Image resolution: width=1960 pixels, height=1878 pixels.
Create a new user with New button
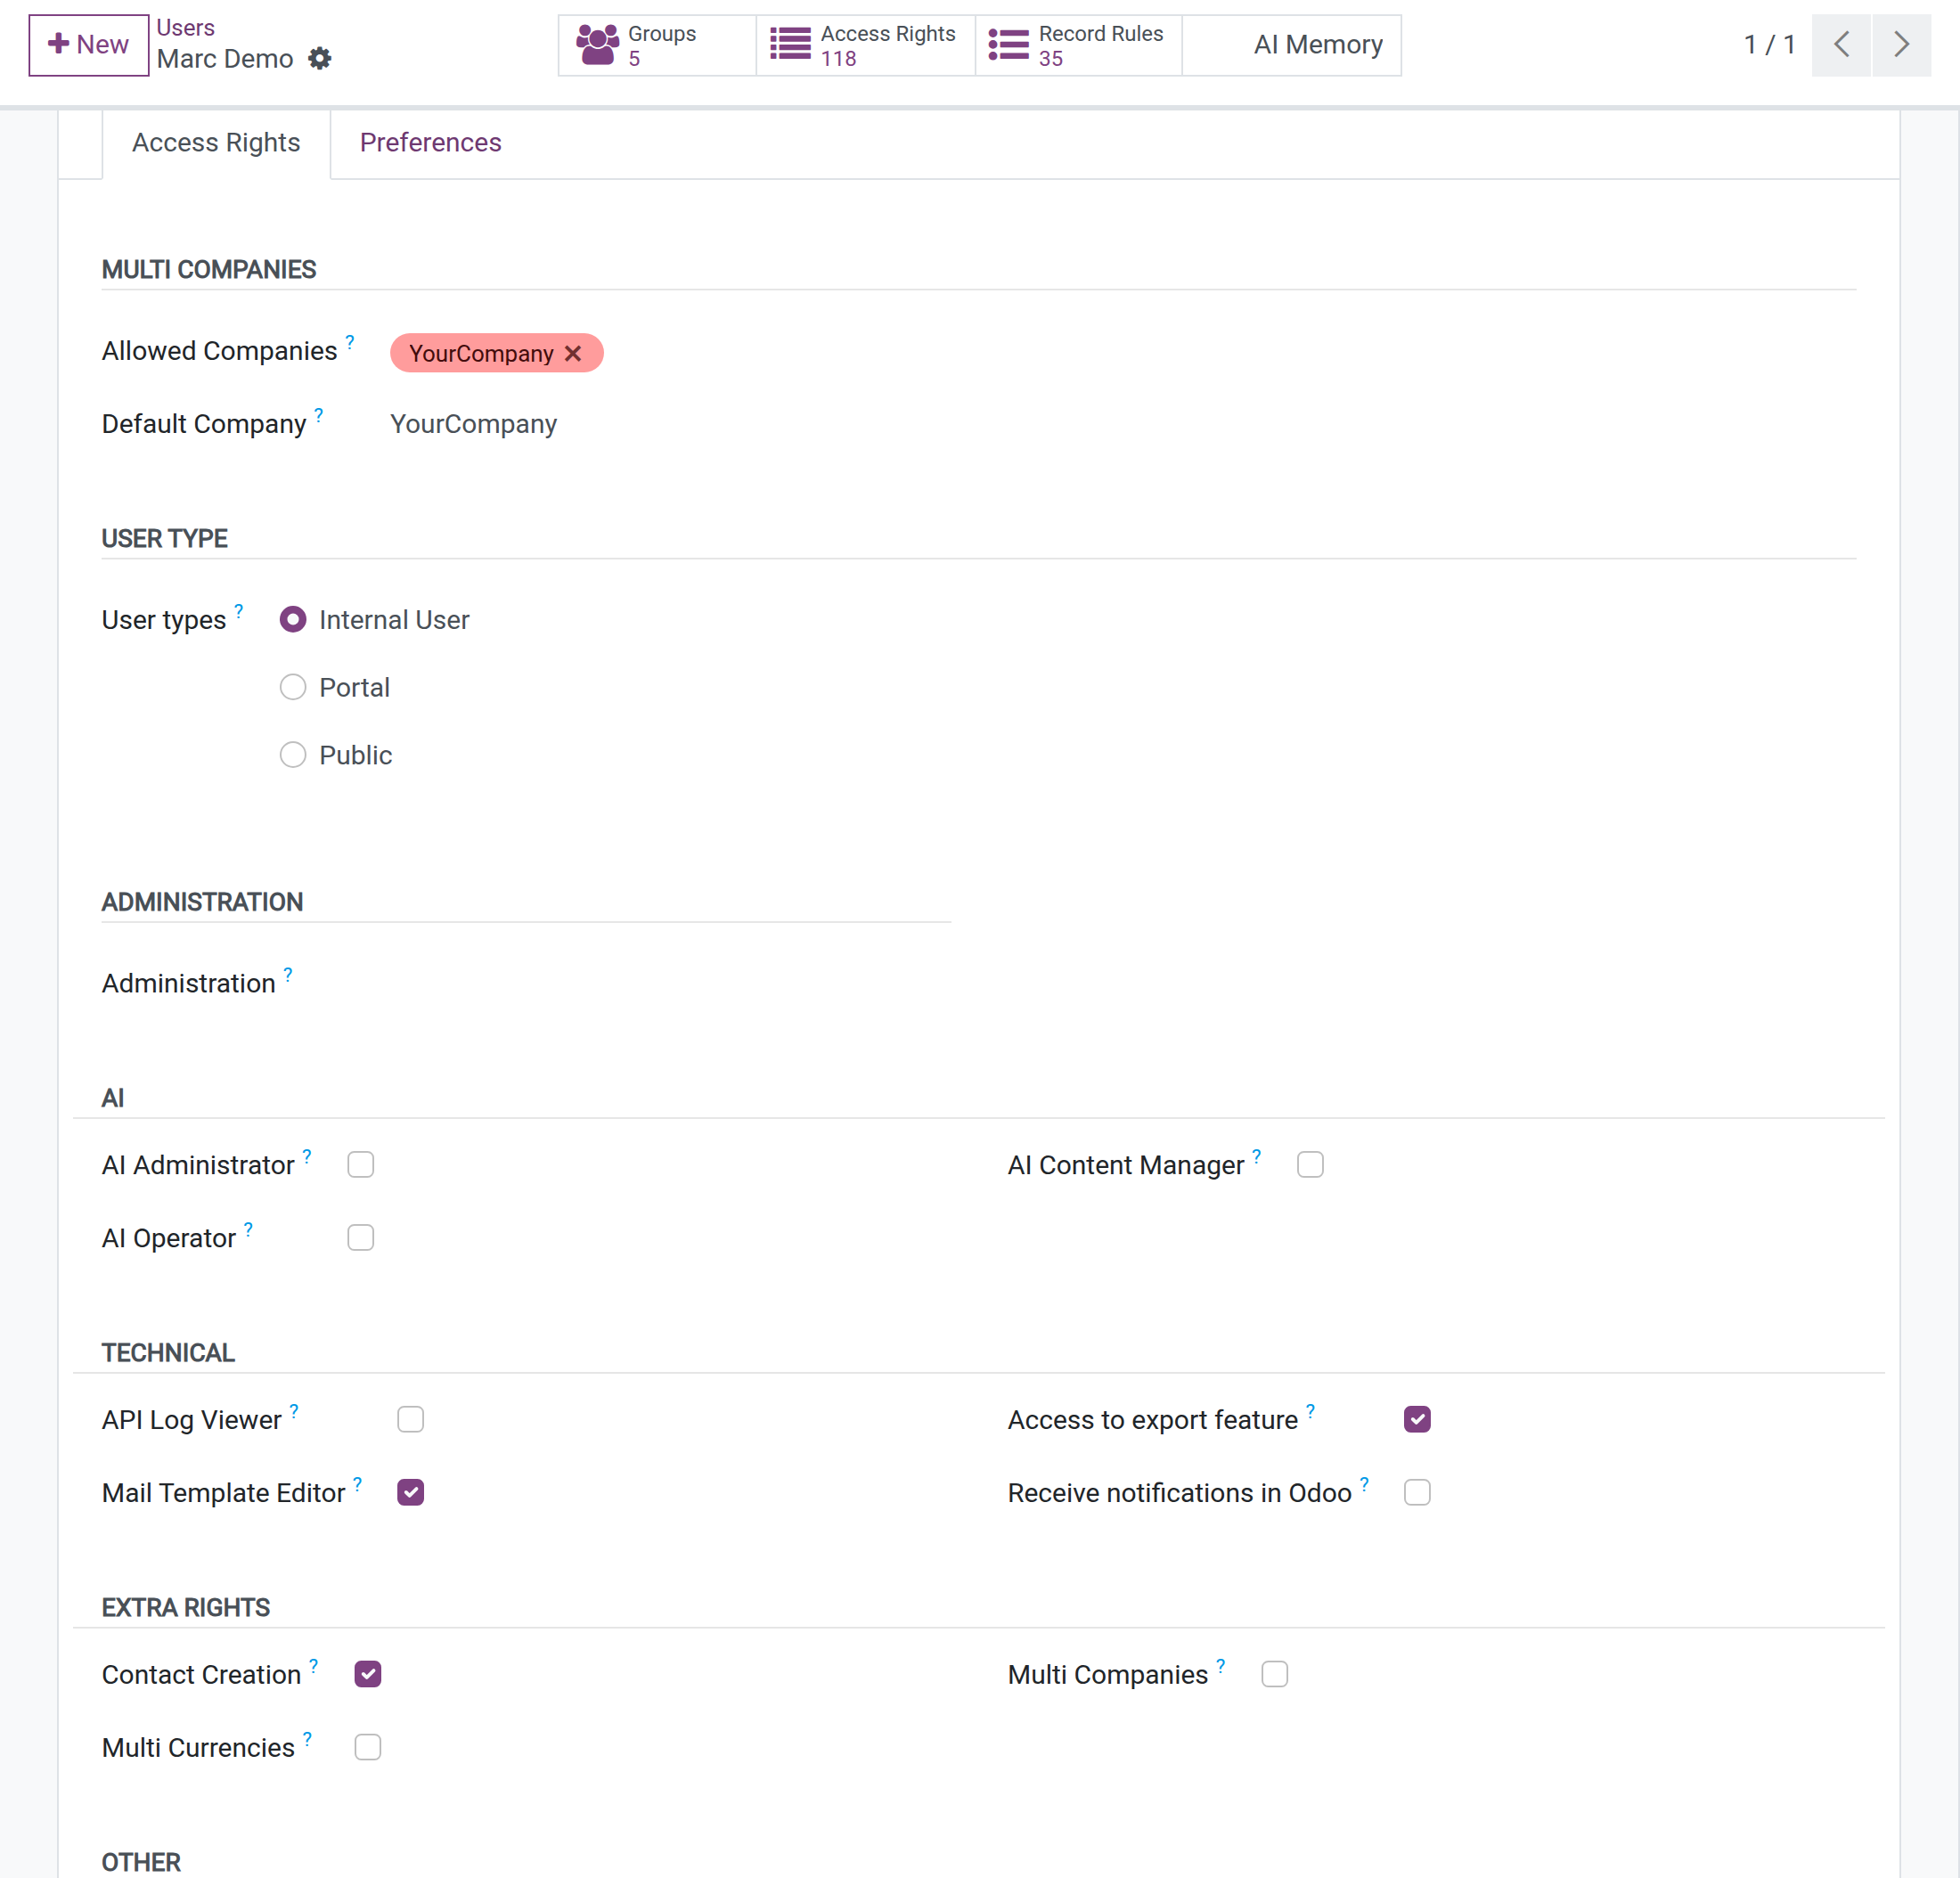click(88, 45)
